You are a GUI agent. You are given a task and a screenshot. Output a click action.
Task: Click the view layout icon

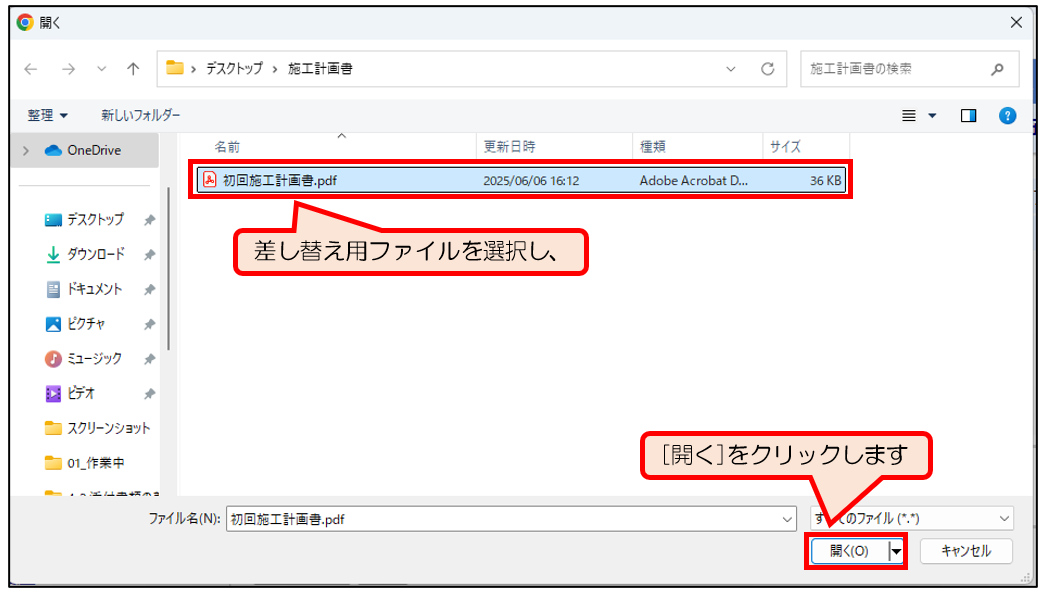pyautogui.click(x=909, y=116)
